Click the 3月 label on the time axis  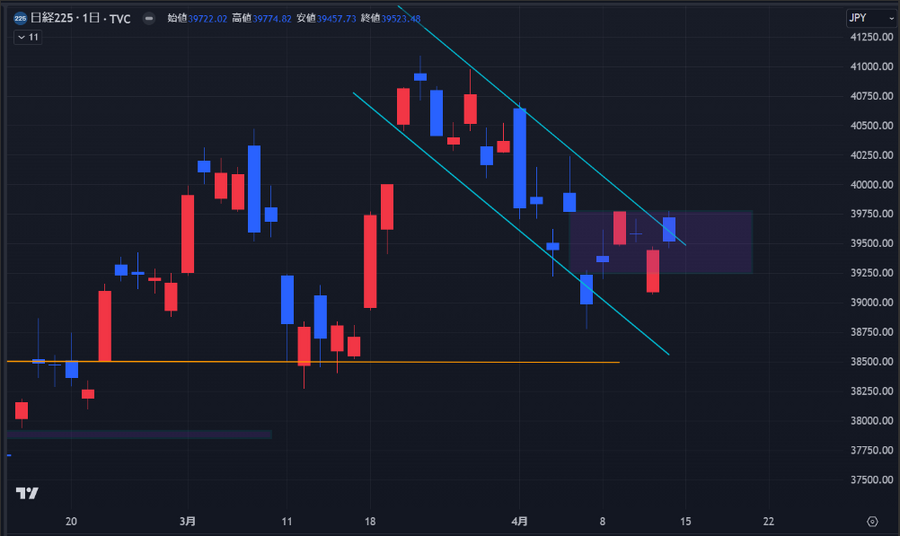(x=188, y=522)
